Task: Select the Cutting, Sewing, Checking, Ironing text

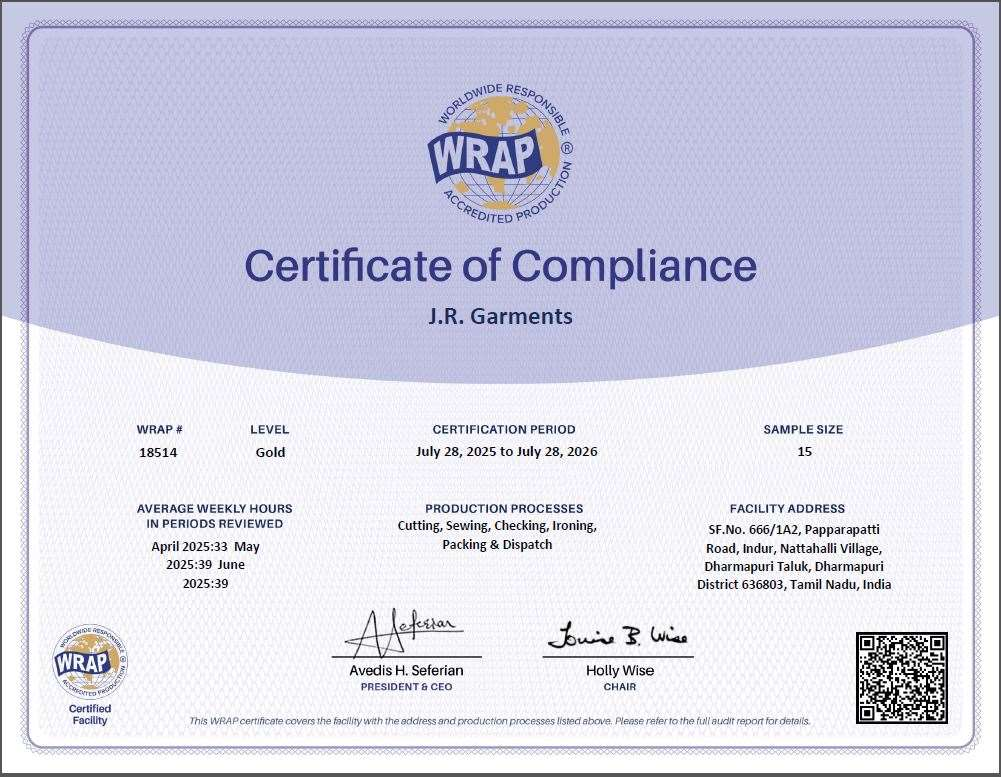Action: tap(497, 526)
